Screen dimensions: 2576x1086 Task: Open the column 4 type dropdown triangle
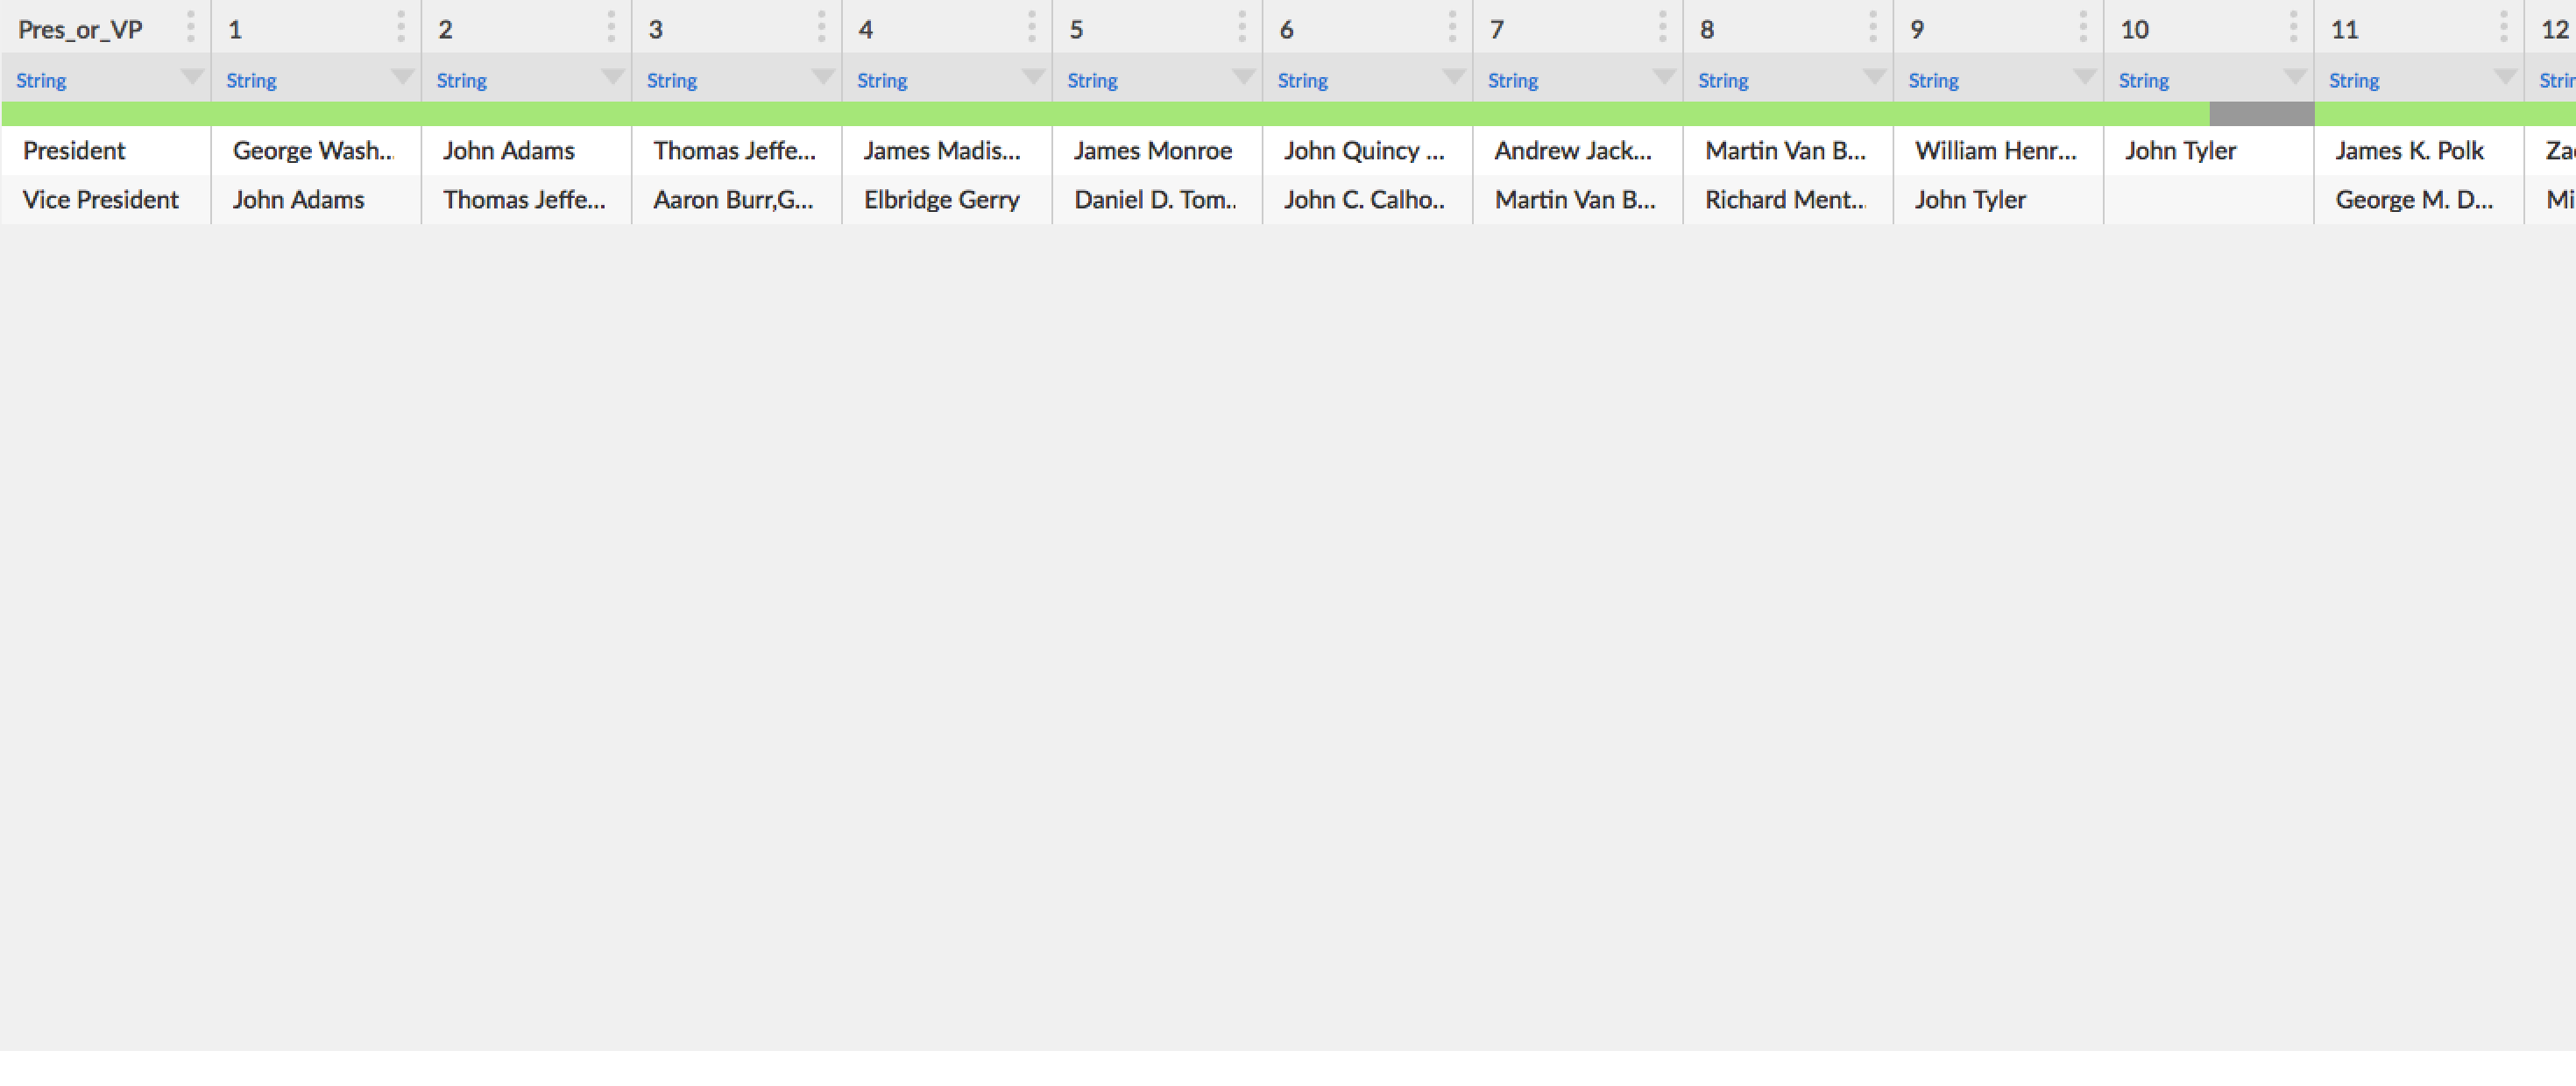coord(1033,77)
